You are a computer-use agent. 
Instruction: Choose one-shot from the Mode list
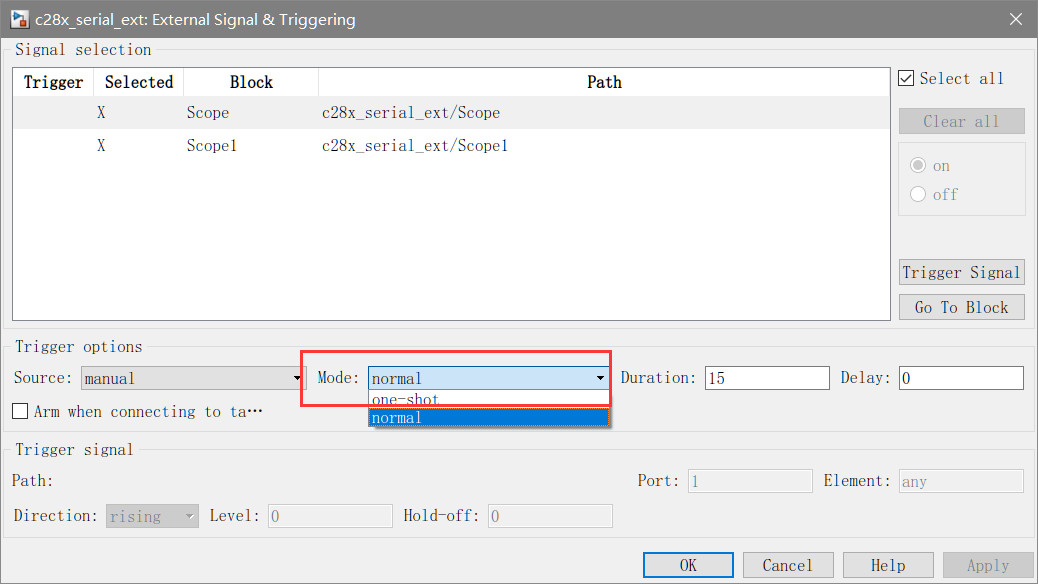tap(489, 399)
